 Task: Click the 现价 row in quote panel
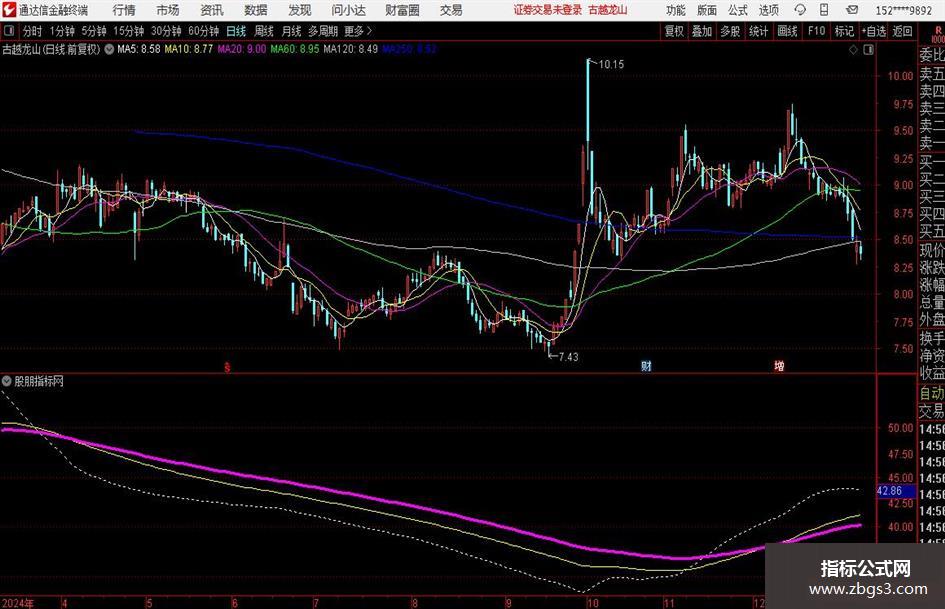point(932,250)
